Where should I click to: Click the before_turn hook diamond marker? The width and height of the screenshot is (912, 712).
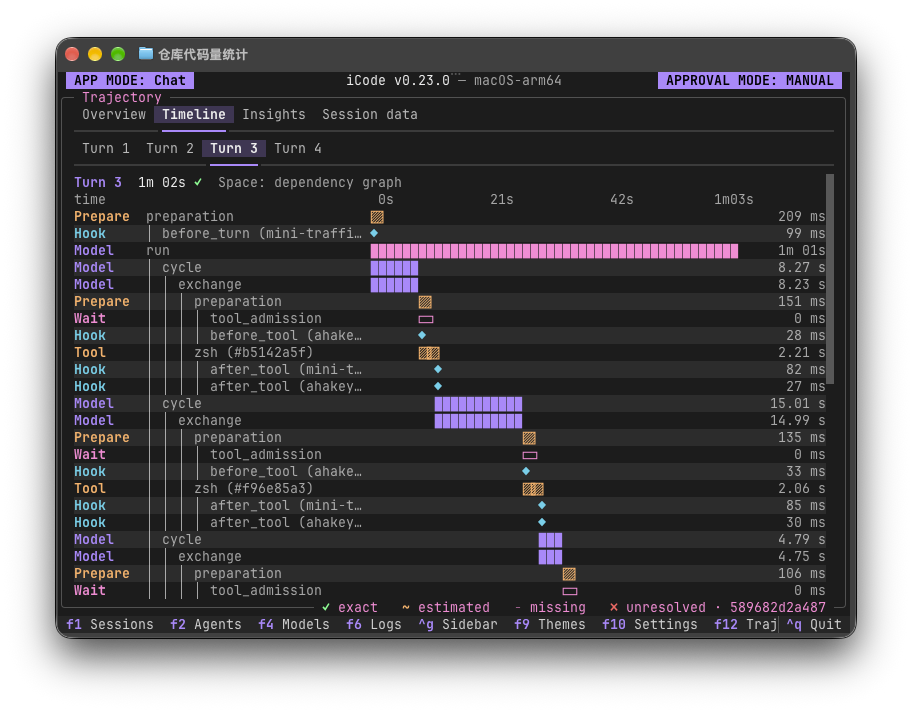[x=374, y=233]
